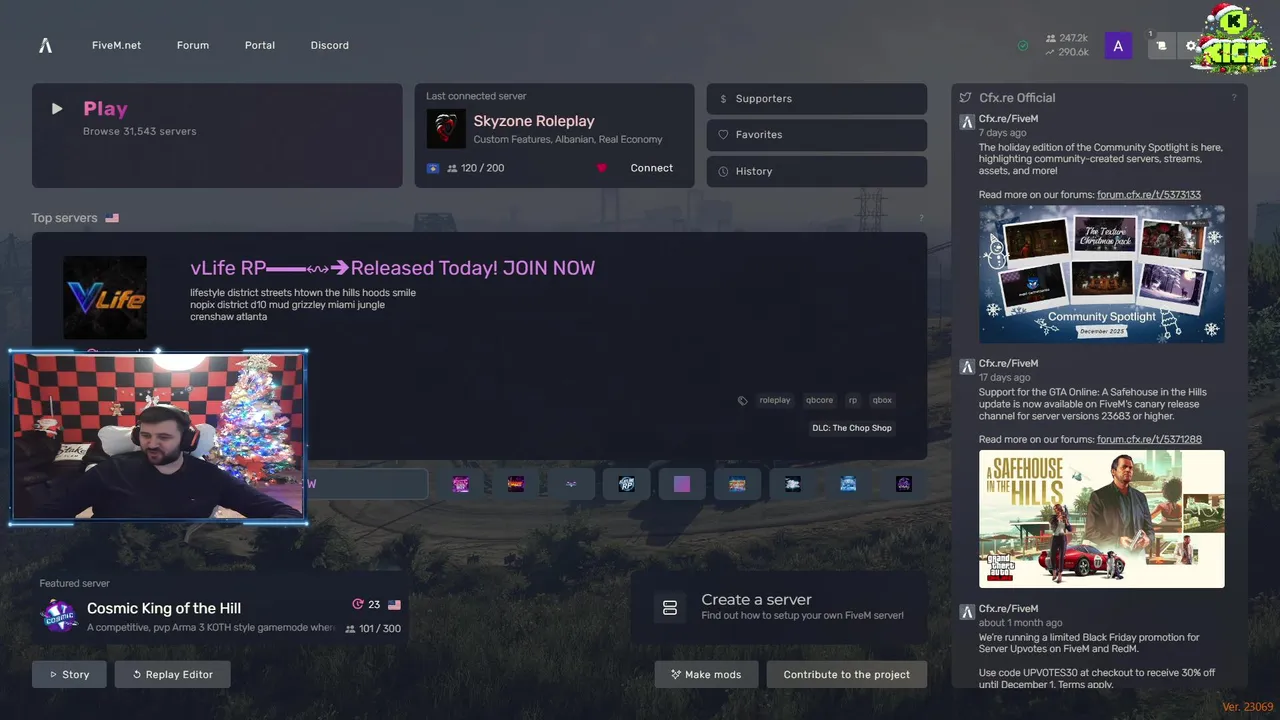The height and width of the screenshot is (720, 1280).
Task: Select the solid purple square server thumbnail
Action: click(682, 484)
